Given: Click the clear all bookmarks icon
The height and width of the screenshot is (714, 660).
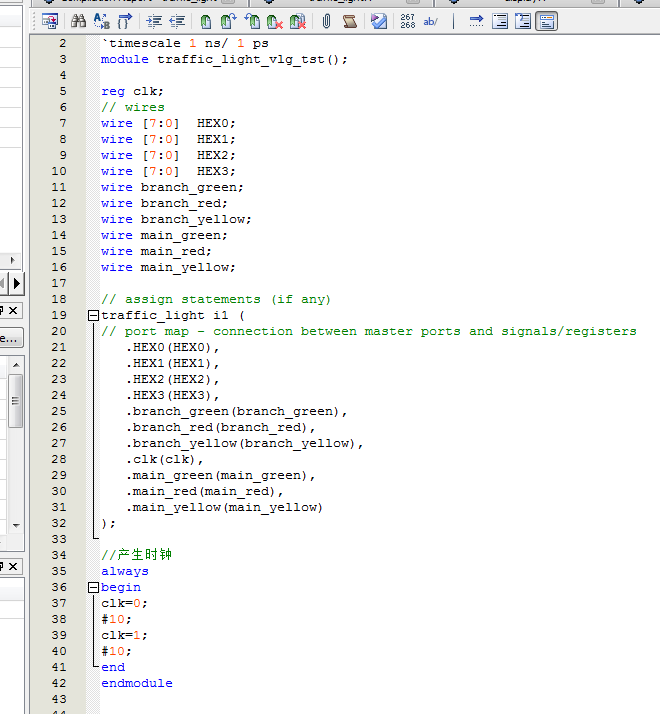Looking at the screenshot, I should 298,21.
